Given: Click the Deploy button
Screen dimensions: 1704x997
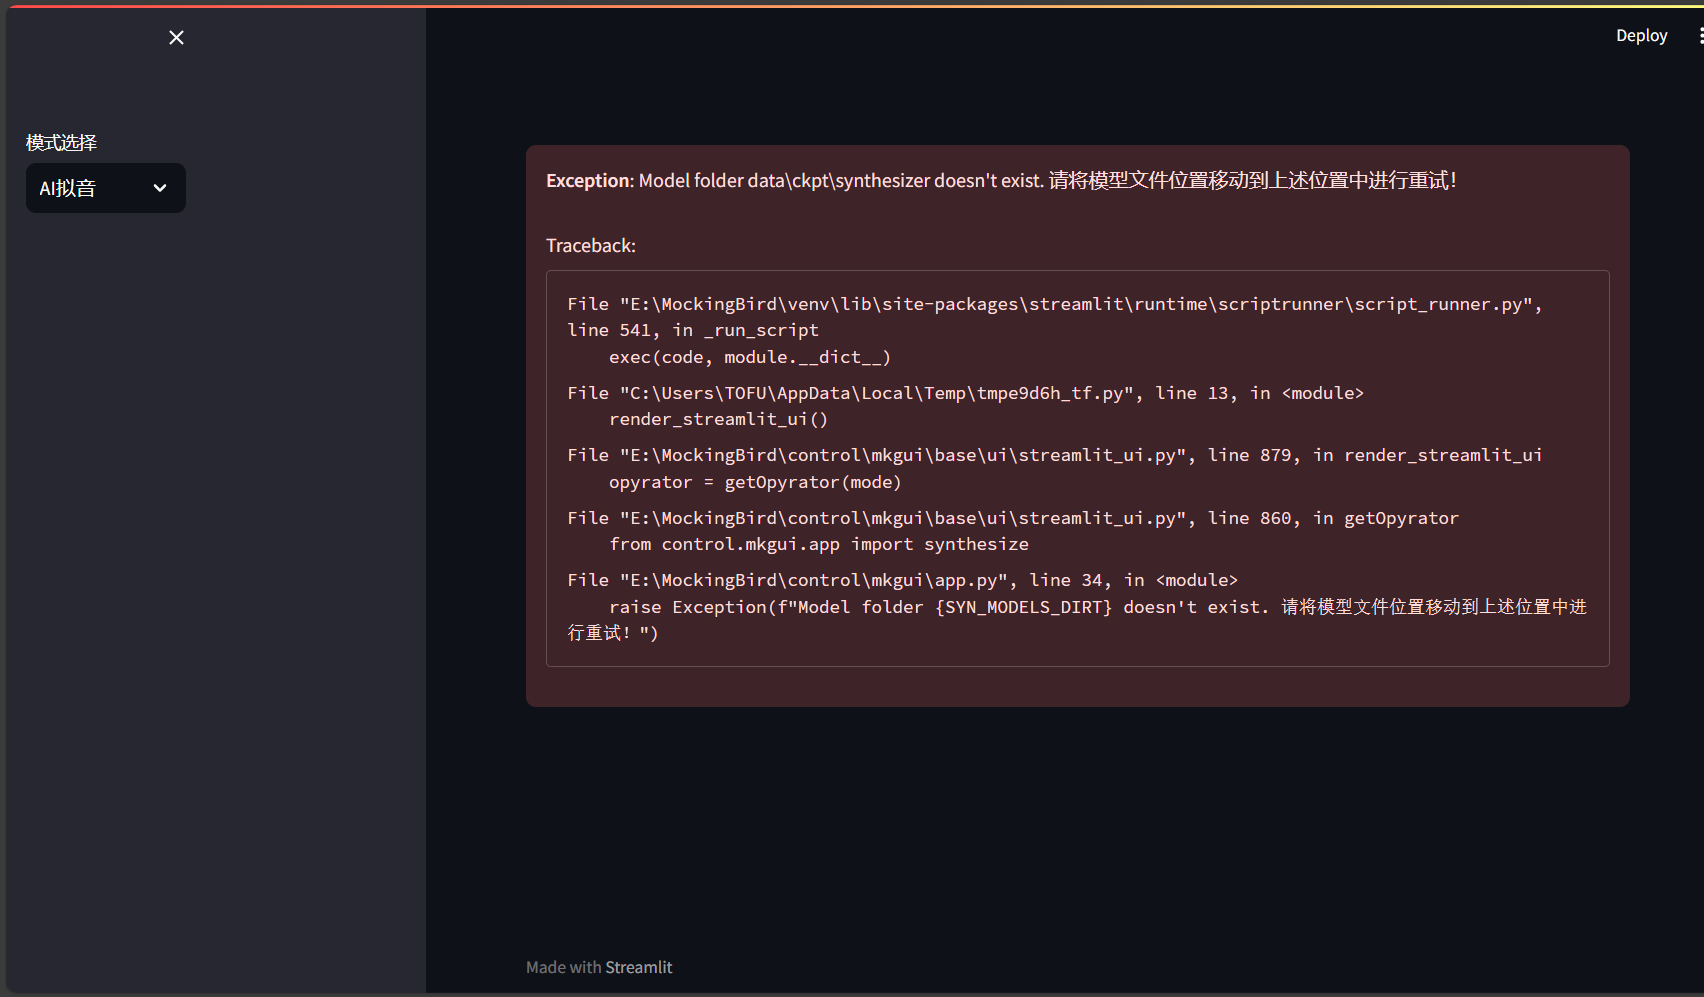Looking at the screenshot, I should (1641, 36).
